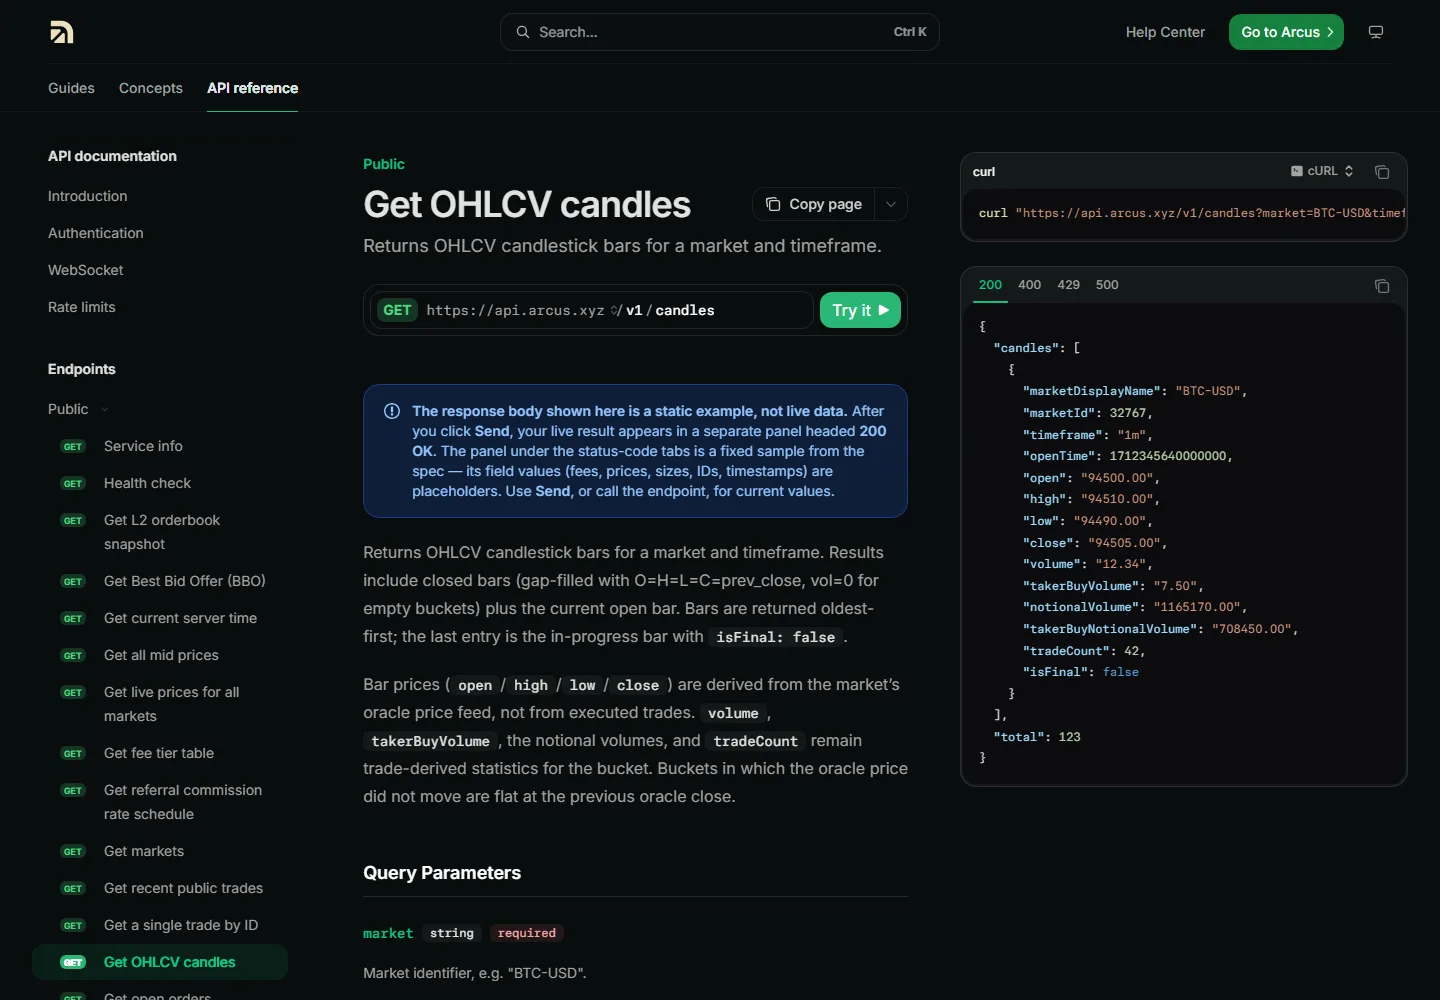Open Get live prices for all markets

pyautogui.click(x=160, y=704)
